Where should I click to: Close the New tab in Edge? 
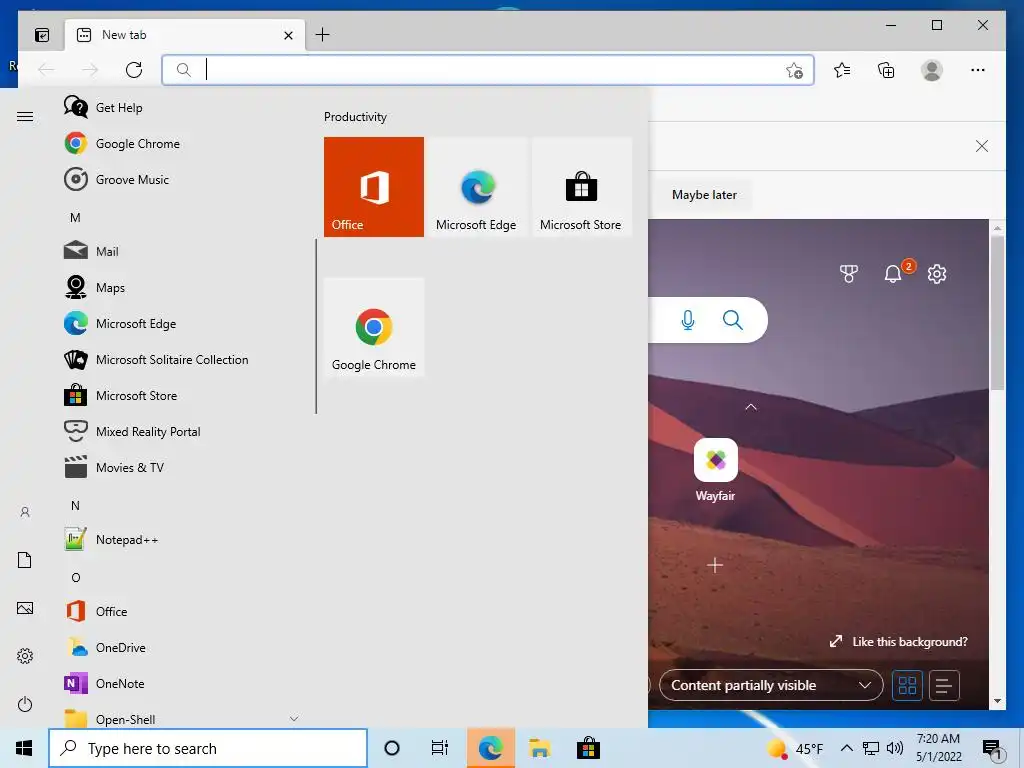288,35
